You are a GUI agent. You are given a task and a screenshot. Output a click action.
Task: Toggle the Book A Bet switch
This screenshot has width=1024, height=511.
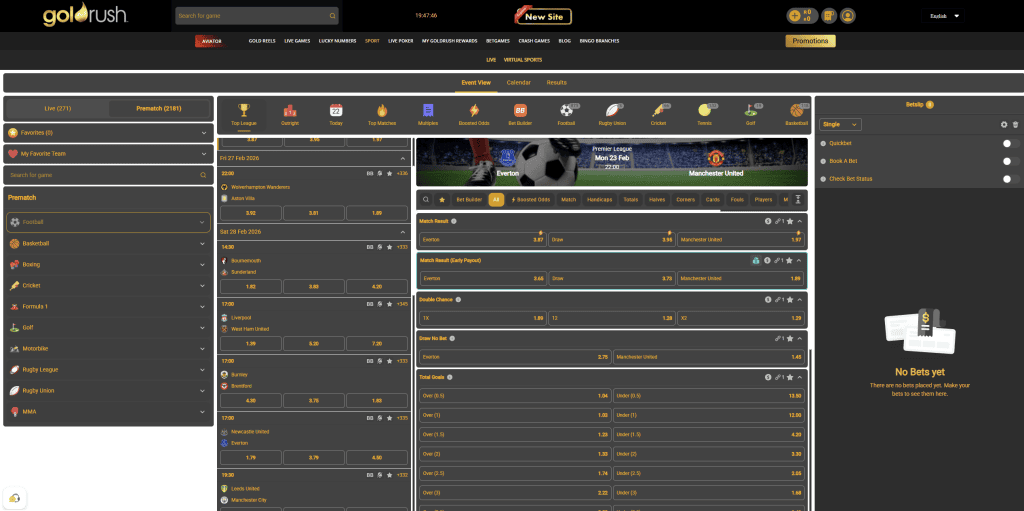(1010, 161)
